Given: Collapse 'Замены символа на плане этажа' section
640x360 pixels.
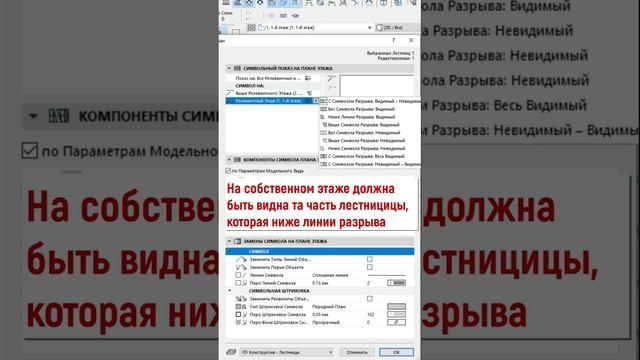Looking at the screenshot, I should point(229,241).
